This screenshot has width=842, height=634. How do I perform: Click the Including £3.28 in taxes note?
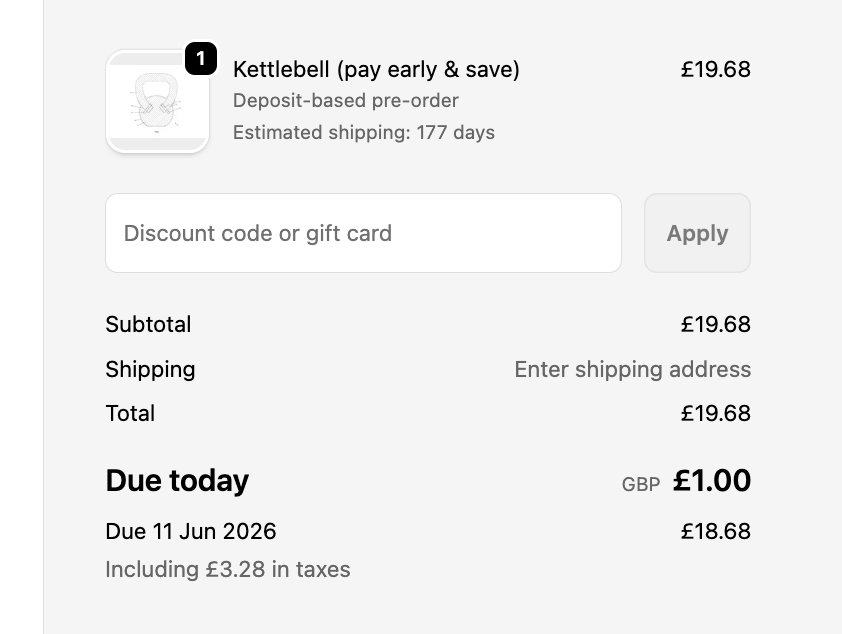point(228,570)
